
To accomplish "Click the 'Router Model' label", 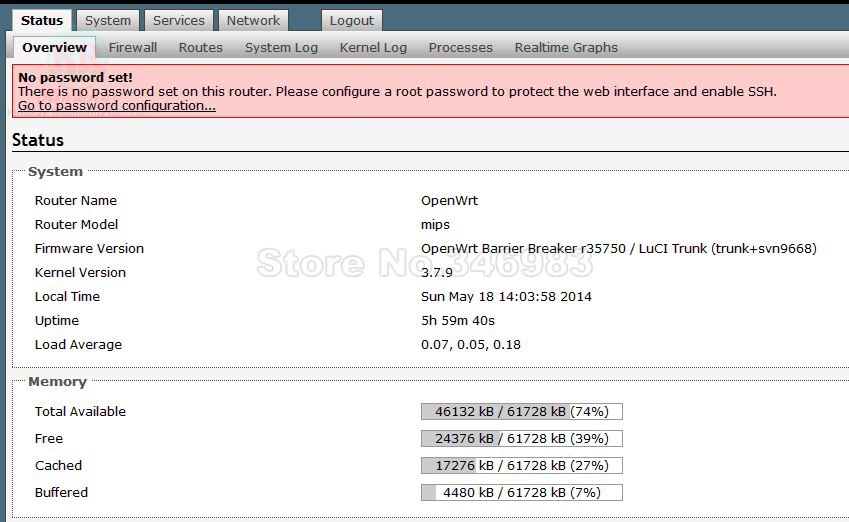I will [76, 224].
